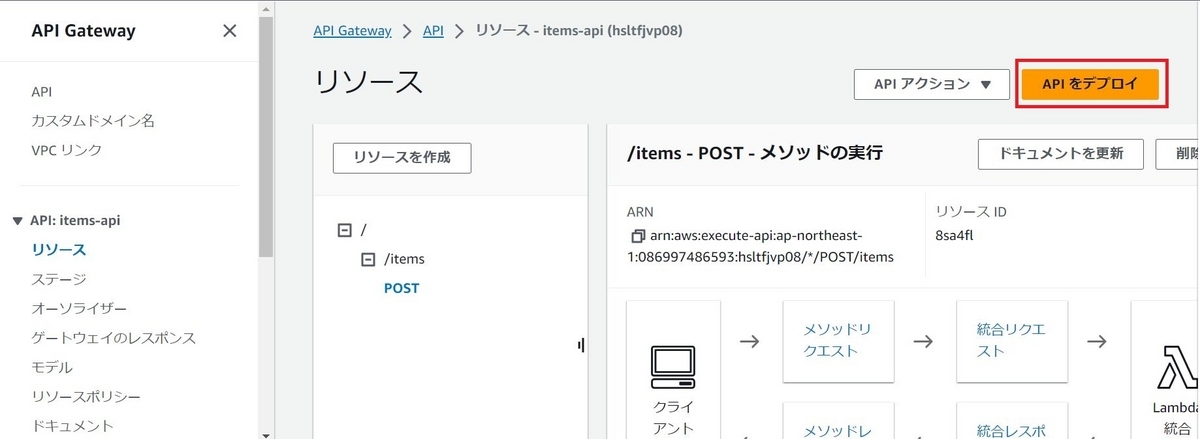Open the API breadcrumb link
Screen dimensions: 1200x439
point(433,30)
